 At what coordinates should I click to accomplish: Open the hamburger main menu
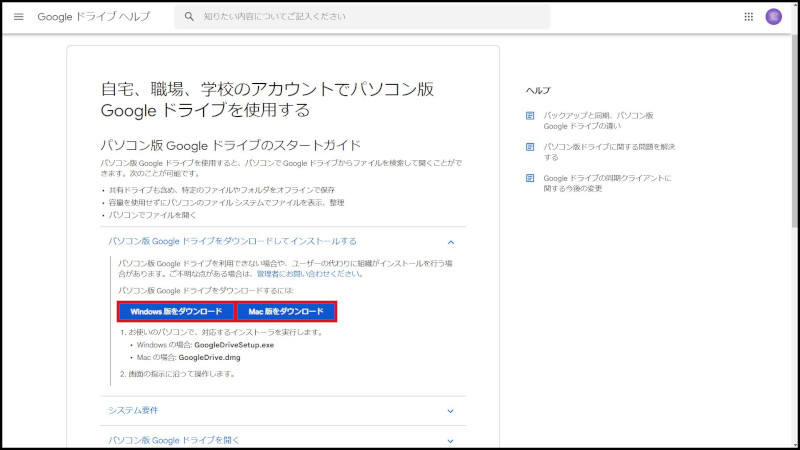pyautogui.click(x=18, y=17)
